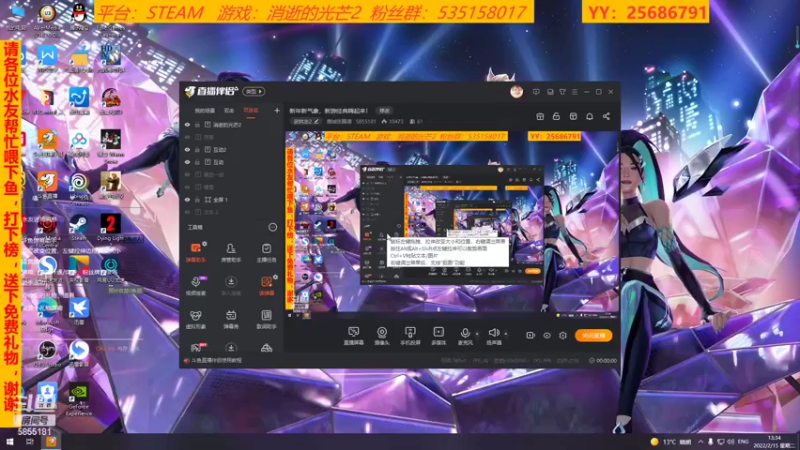The height and width of the screenshot is (450, 800).
Task: Click the open padlock icon in top-right row
Action: tap(556, 116)
